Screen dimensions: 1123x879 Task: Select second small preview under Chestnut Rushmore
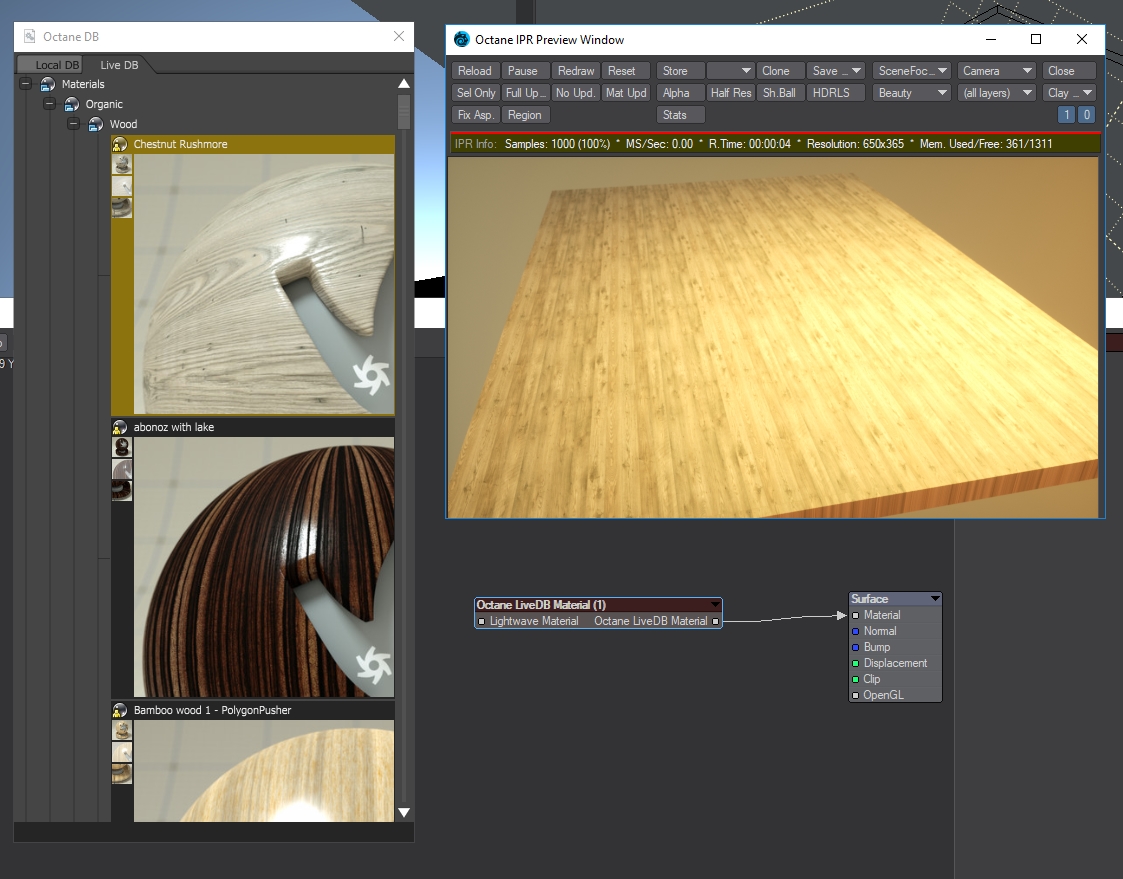pos(122,186)
